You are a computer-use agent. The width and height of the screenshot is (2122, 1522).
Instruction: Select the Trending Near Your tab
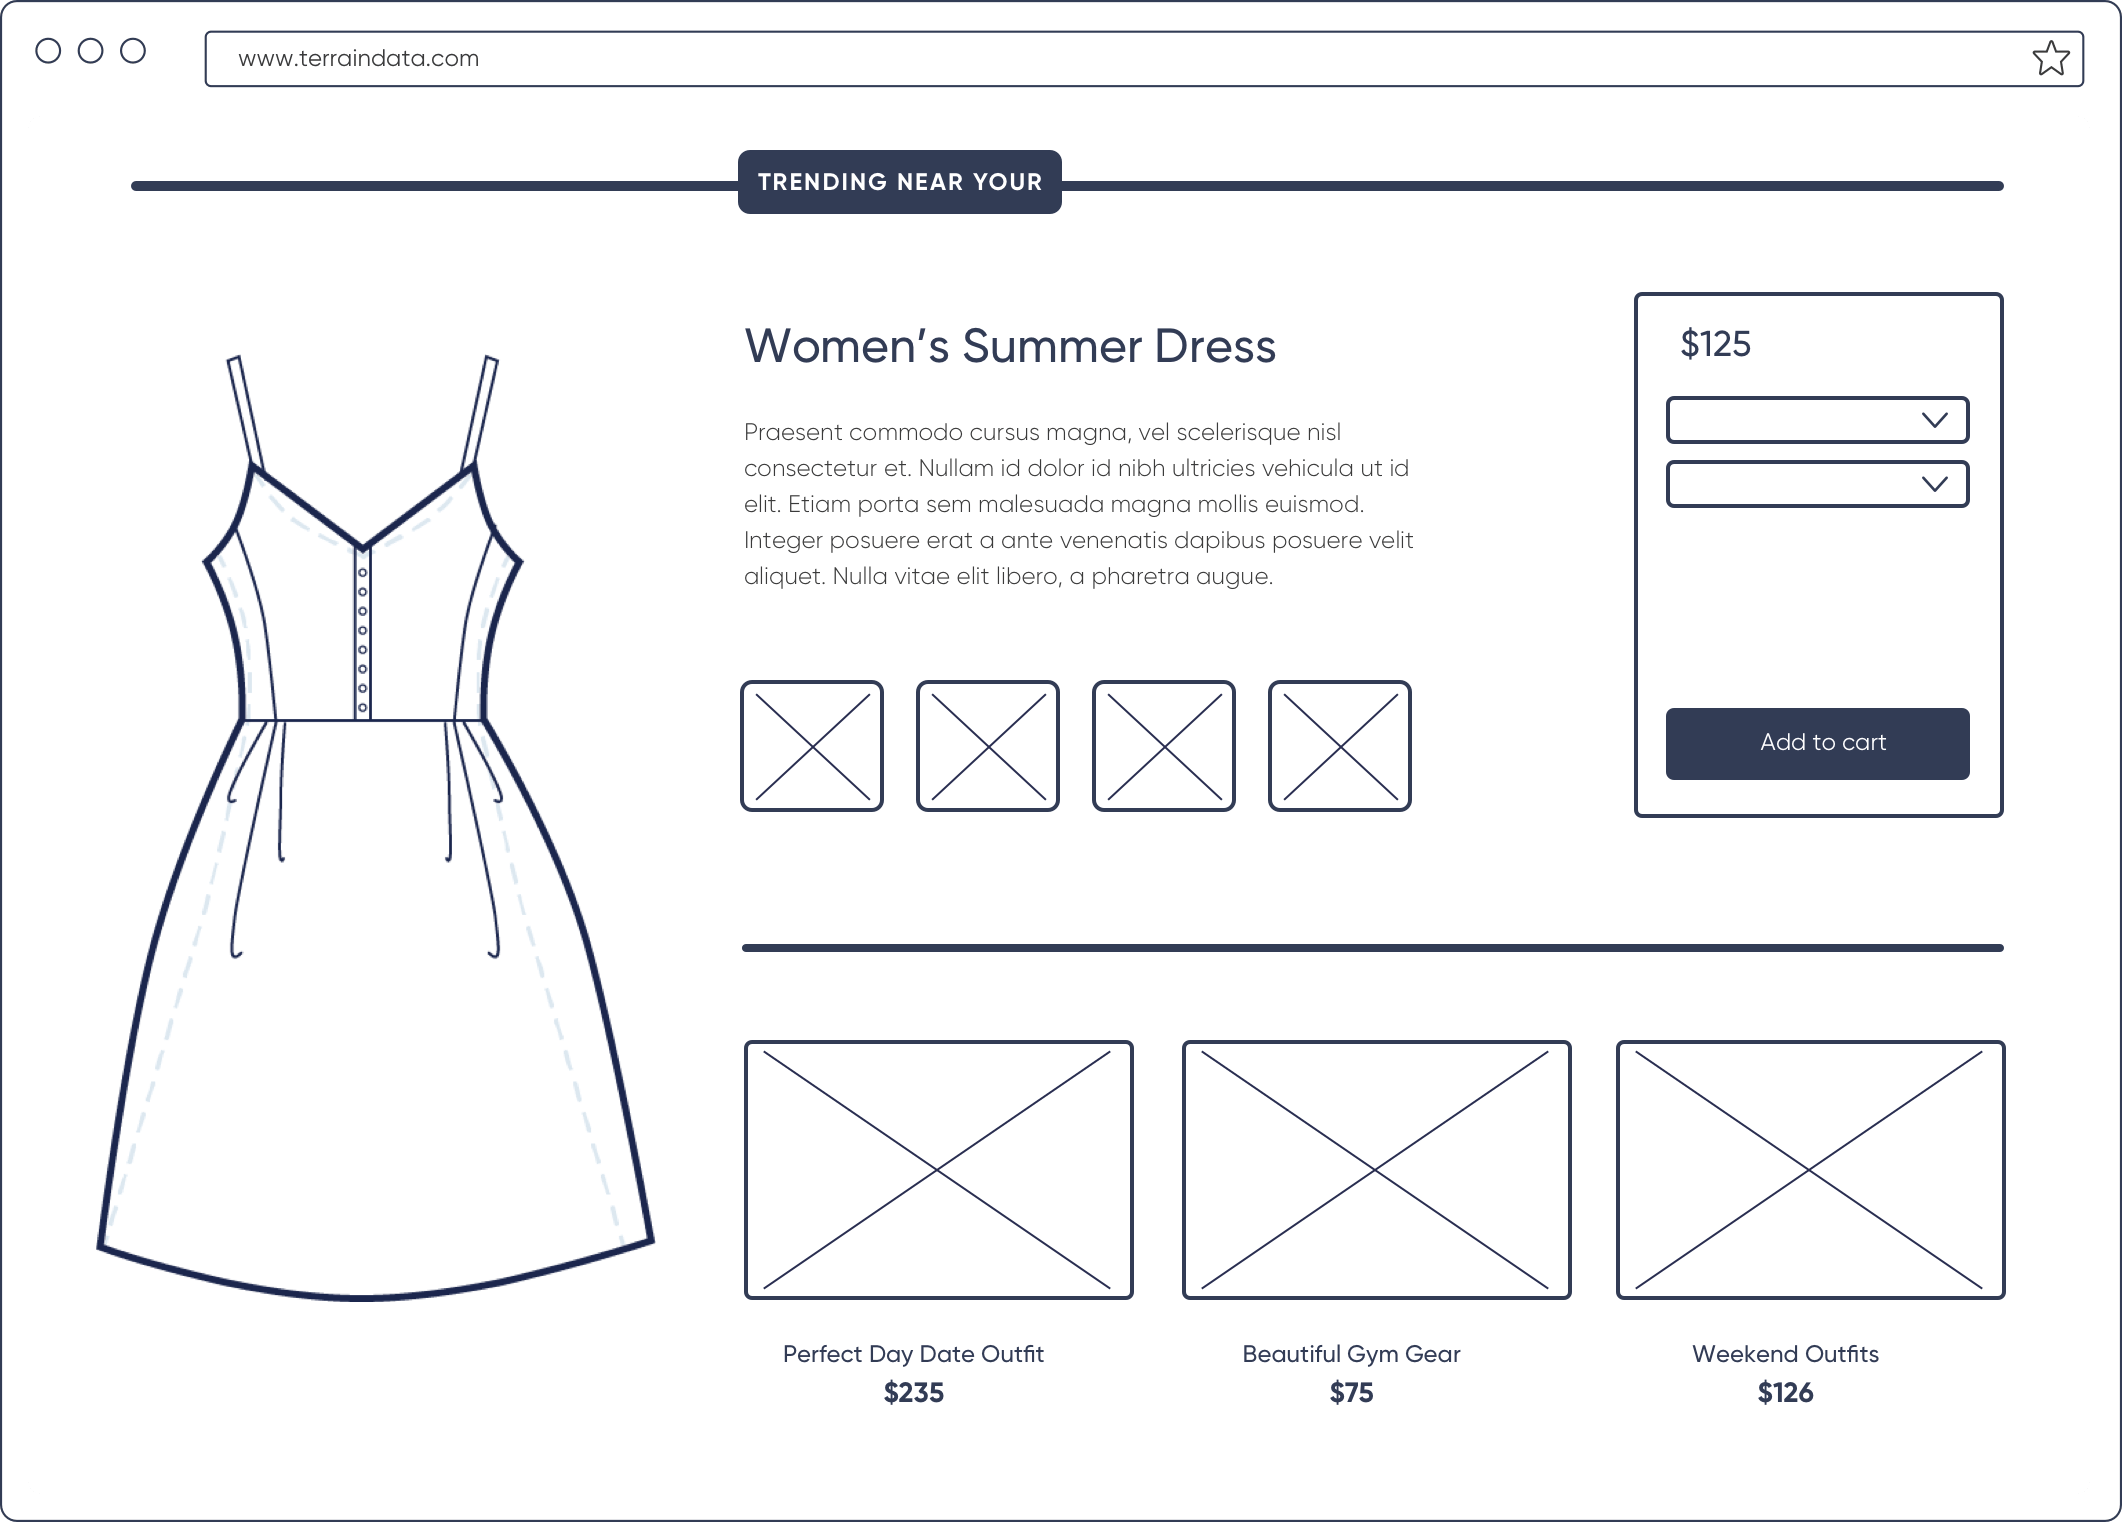pyautogui.click(x=899, y=182)
